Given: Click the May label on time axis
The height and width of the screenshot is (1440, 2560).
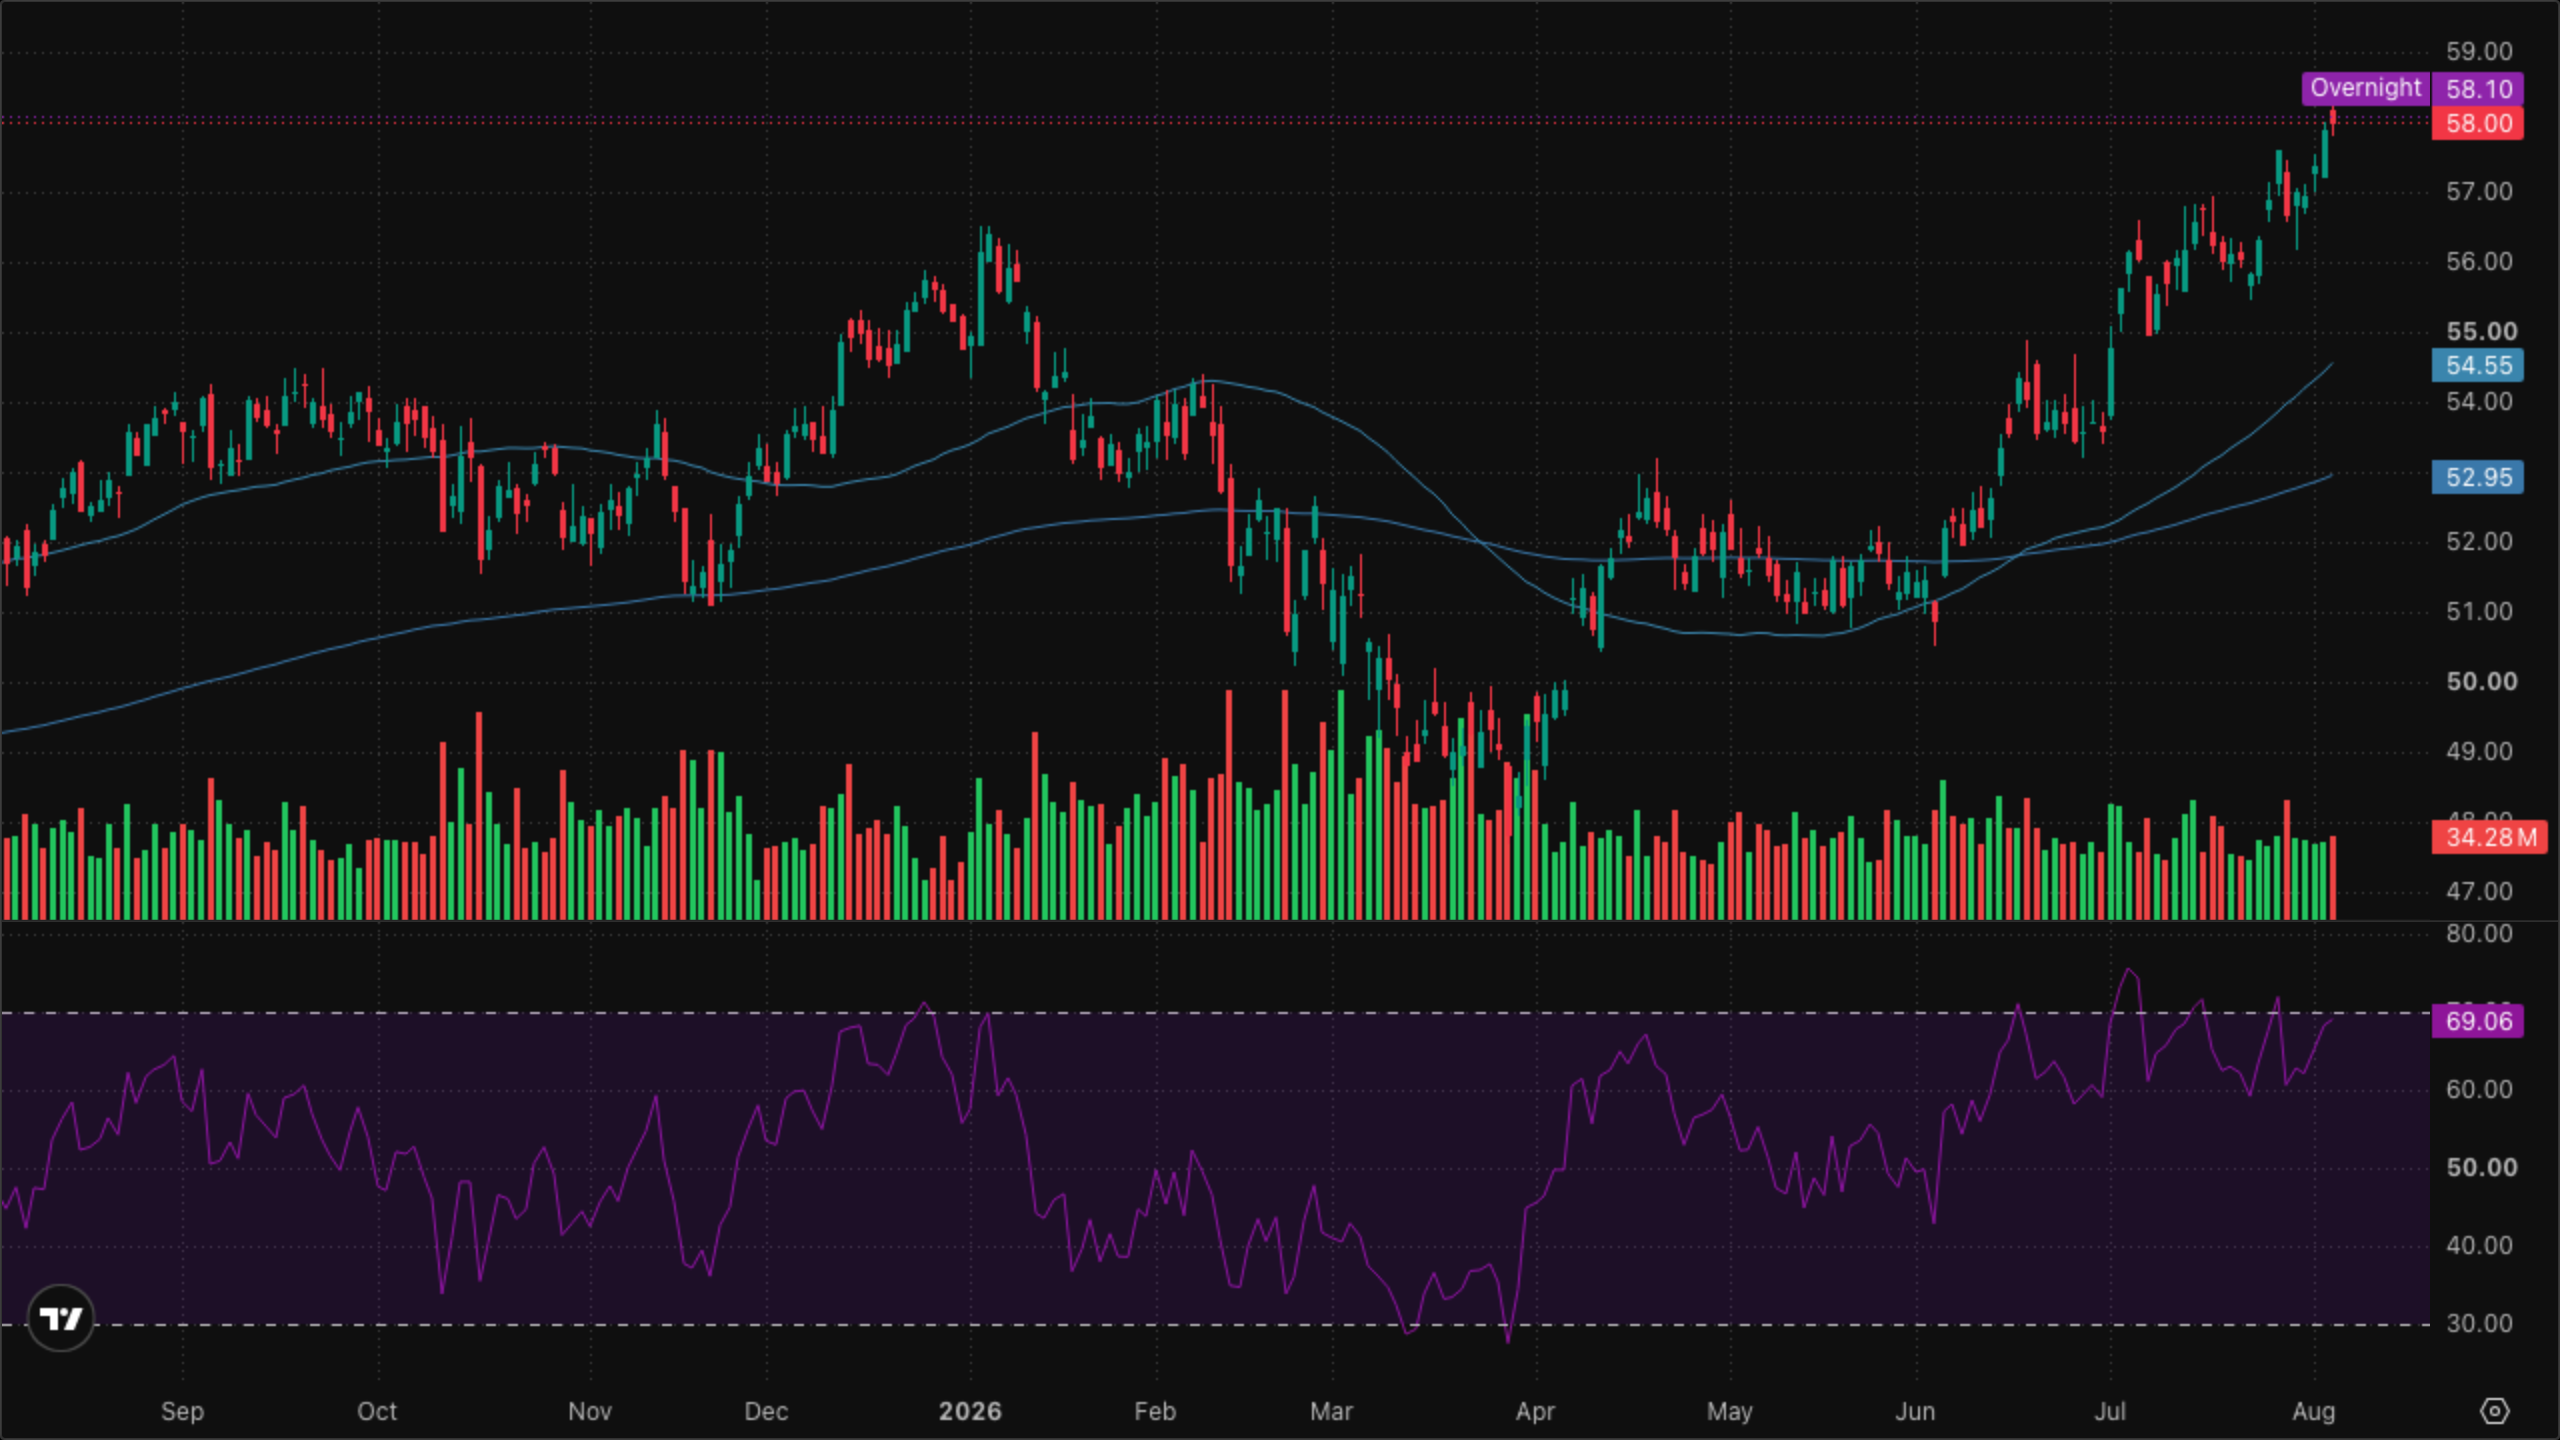Looking at the screenshot, I should [x=1730, y=1412].
